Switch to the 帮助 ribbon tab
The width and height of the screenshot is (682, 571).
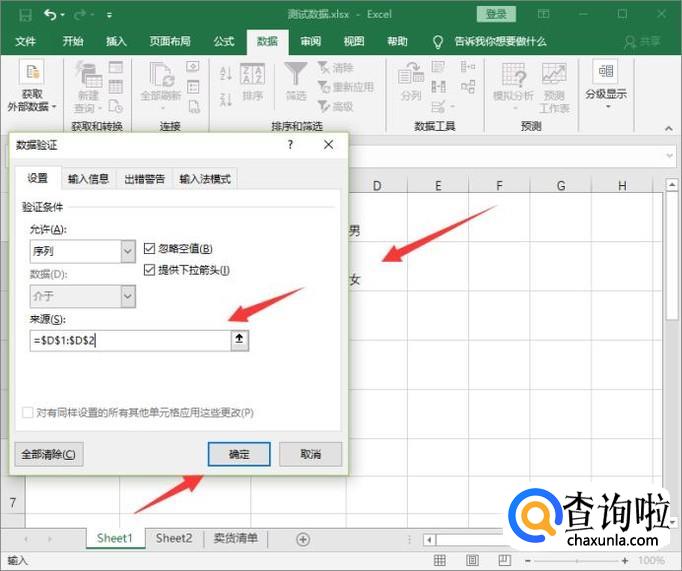pyautogui.click(x=397, y=42)
